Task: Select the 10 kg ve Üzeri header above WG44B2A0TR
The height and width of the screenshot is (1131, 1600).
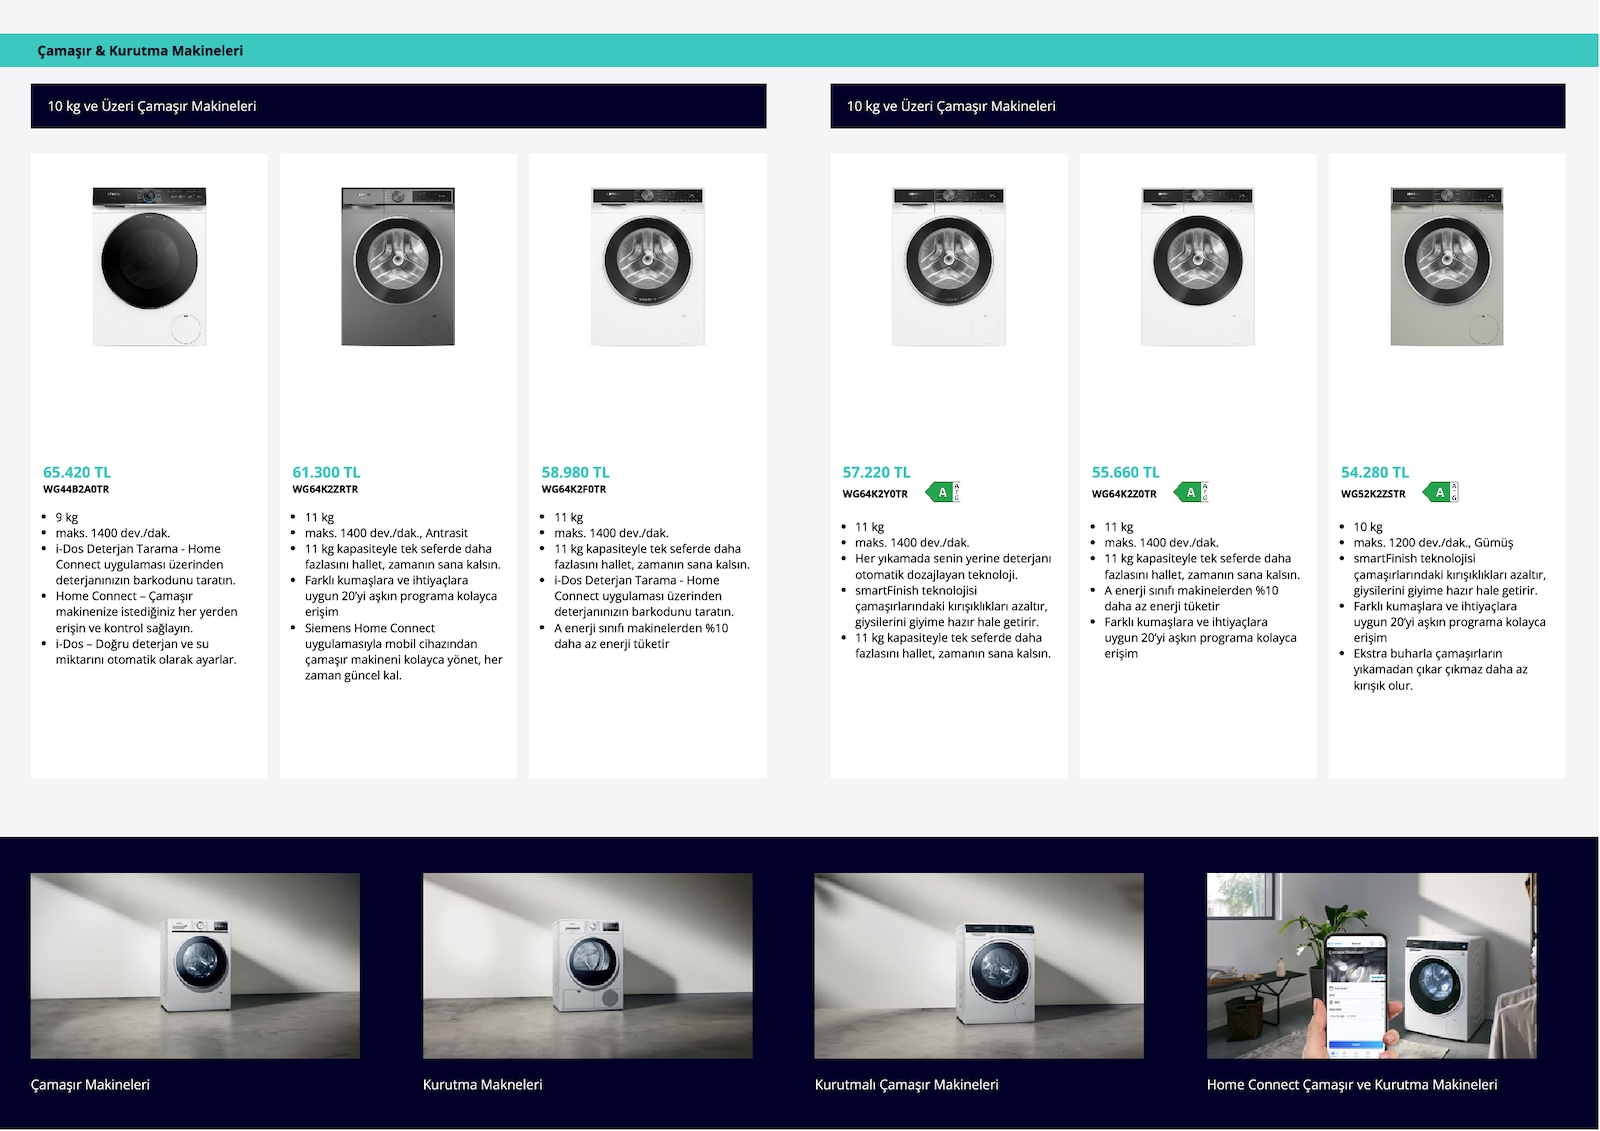Action: pyautogui.click(x=398, y=106)
